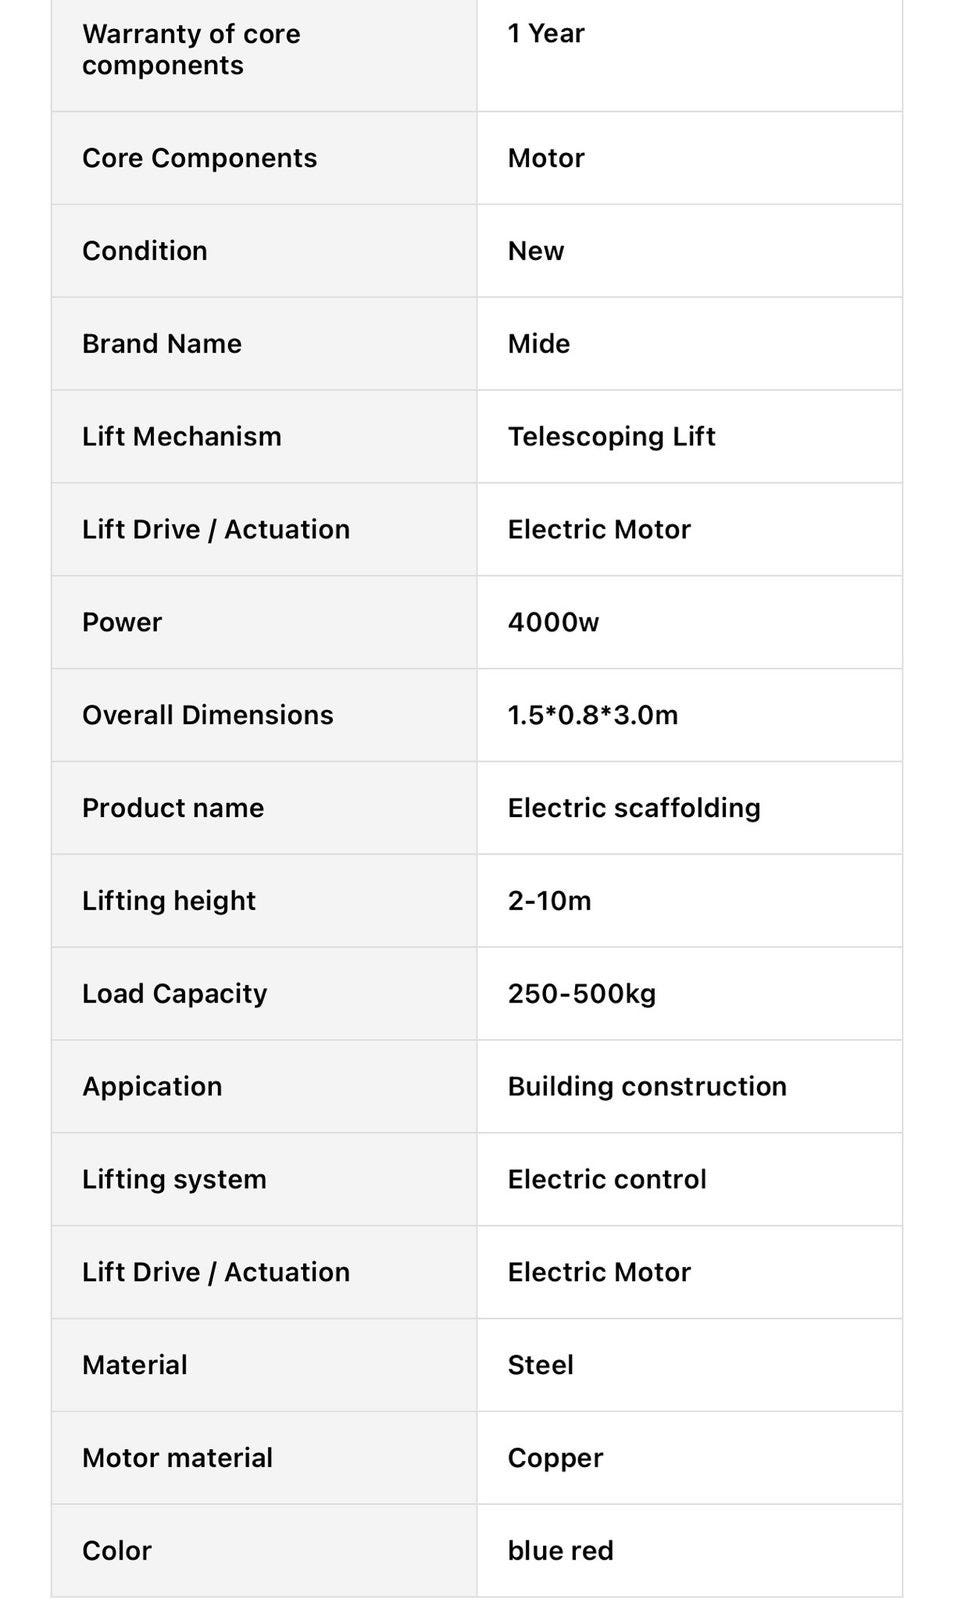Click the "250-500kg" capacity value
This screenshot has height=1600, width=954.
click(x=582, y=994)
